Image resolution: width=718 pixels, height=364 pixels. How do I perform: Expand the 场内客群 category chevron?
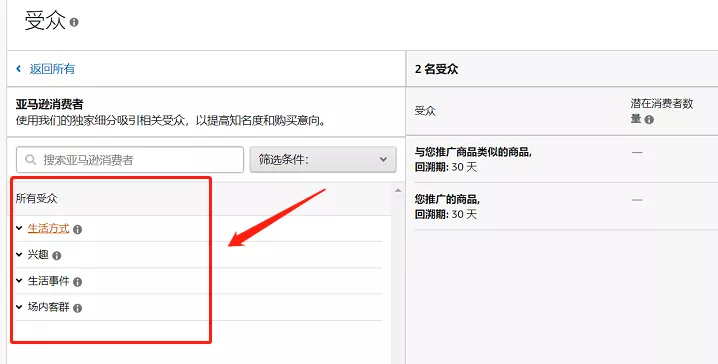19,307
